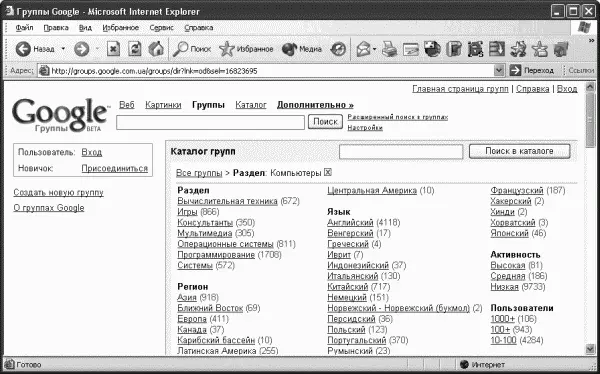Screen dimensions: 600x374
Task: Select Высокая activity link
Action: tap(508, 265)
